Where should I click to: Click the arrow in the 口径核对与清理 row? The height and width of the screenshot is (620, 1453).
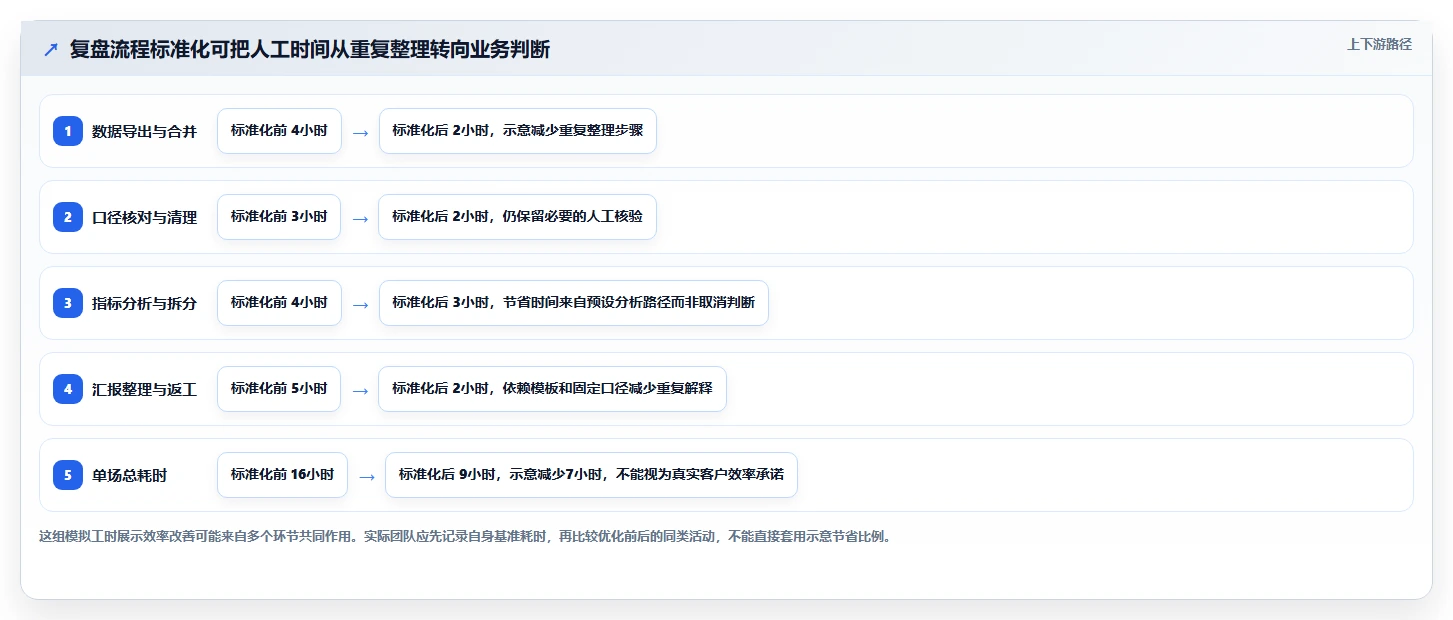(360, 218)
